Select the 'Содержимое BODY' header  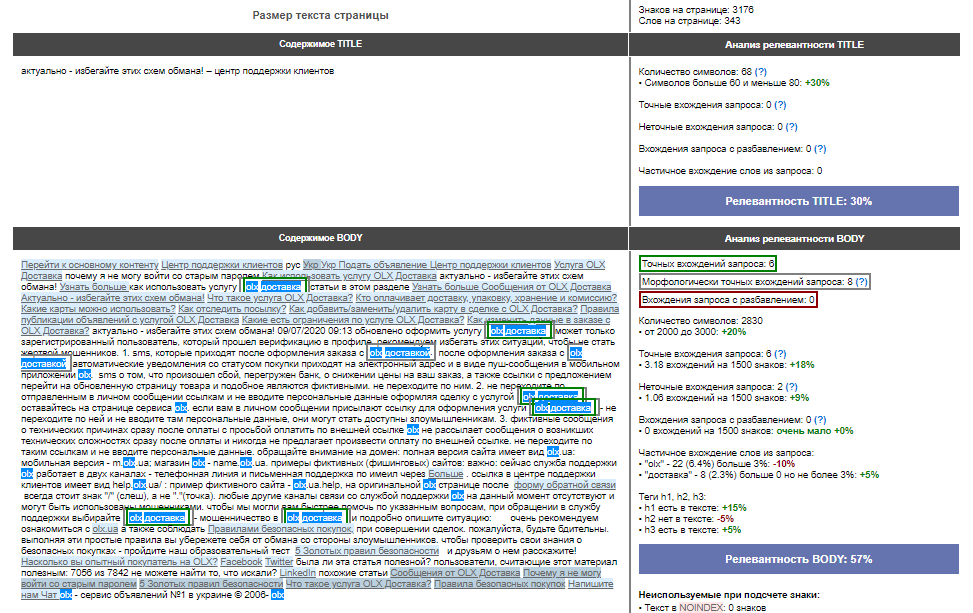pyautogui.click(x=320, y=238)
